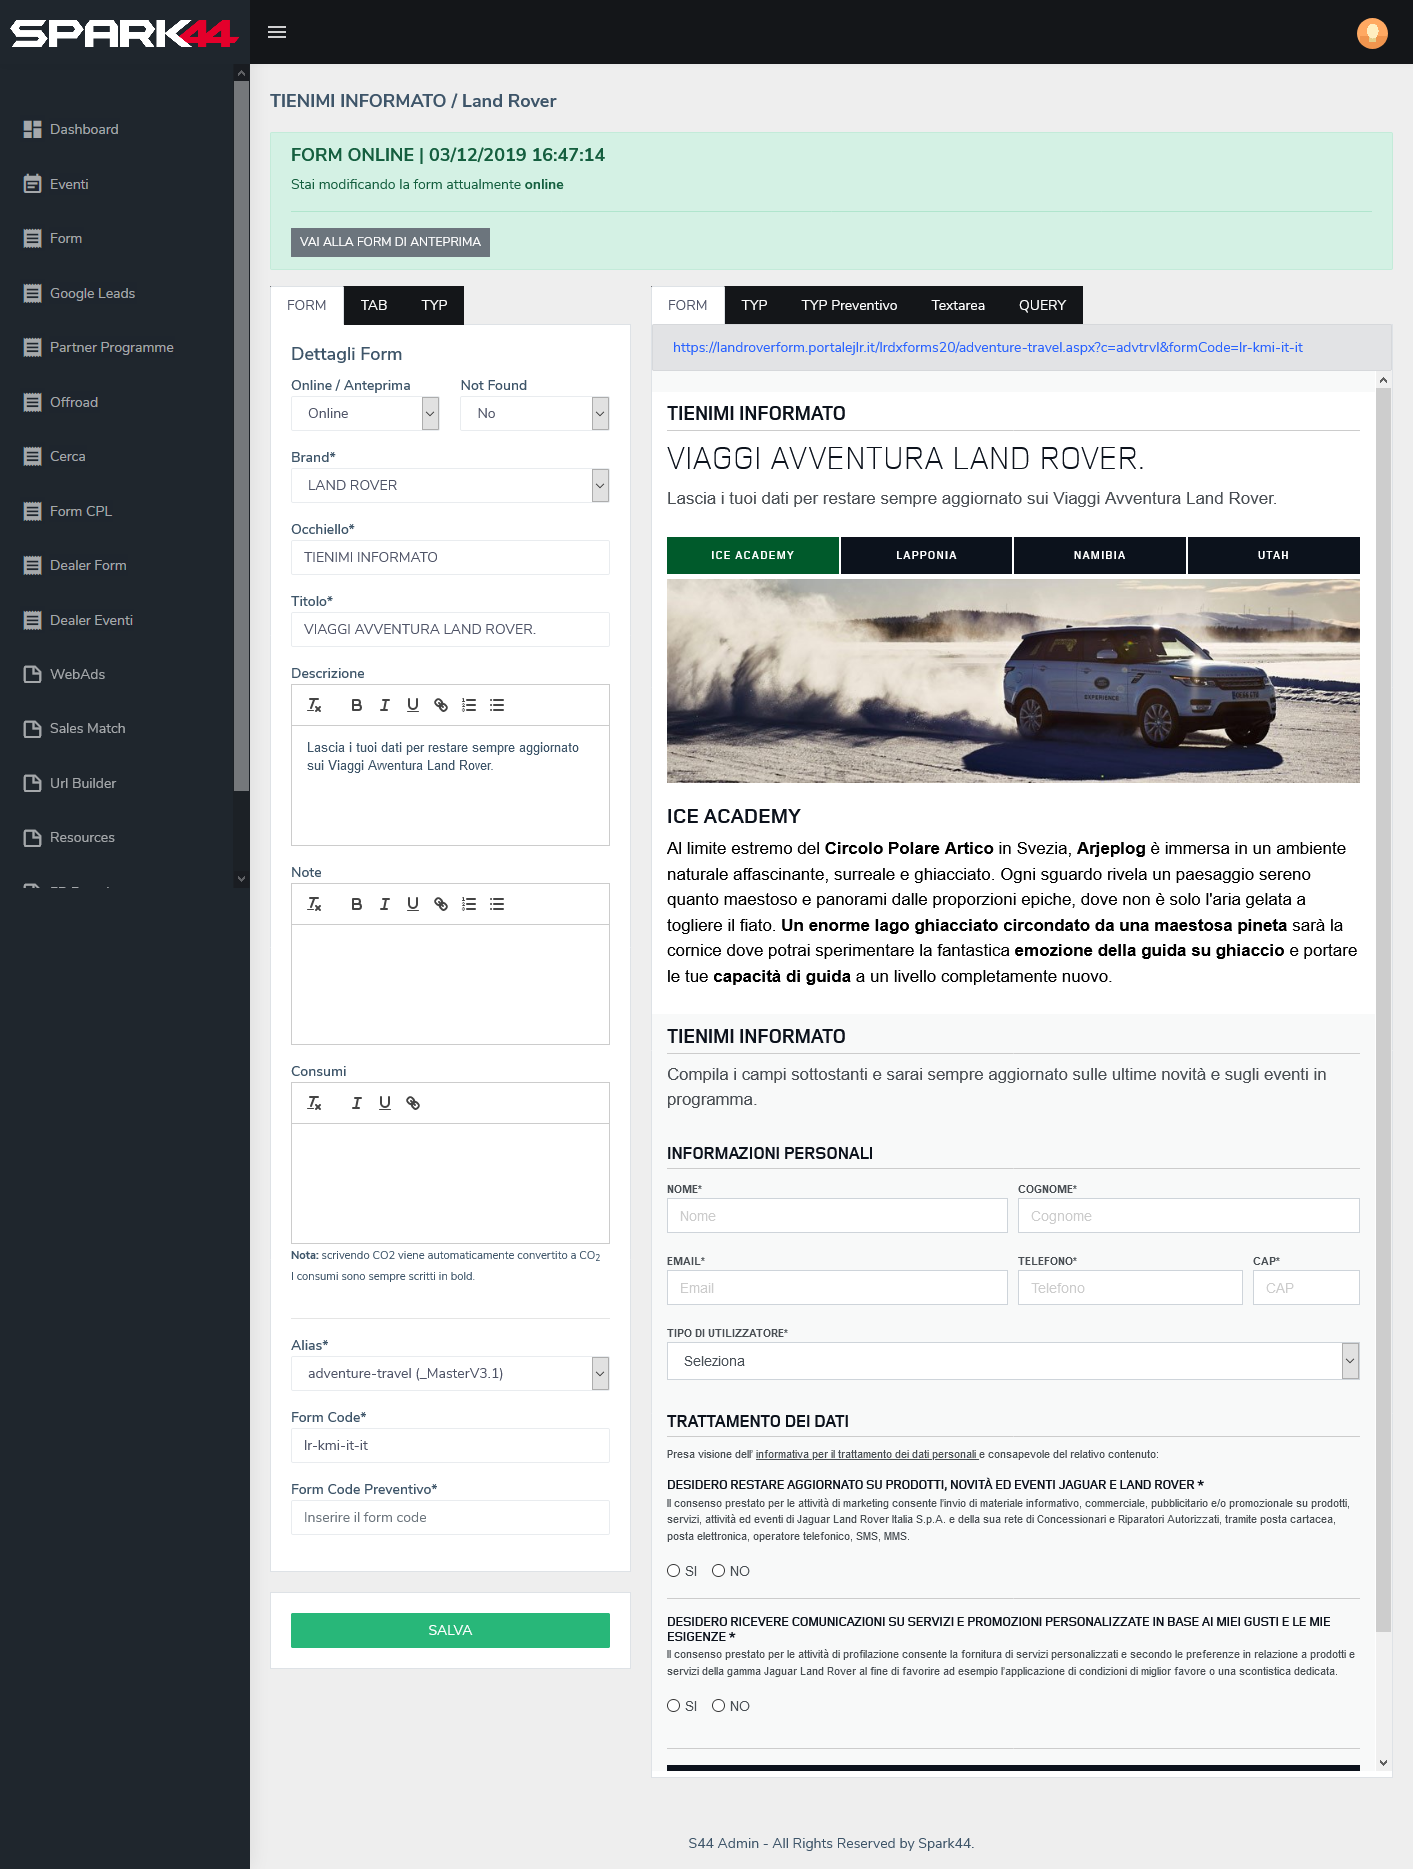
Task: Click preview panel scrollbar down arrow
Action: [1383, 1763]
